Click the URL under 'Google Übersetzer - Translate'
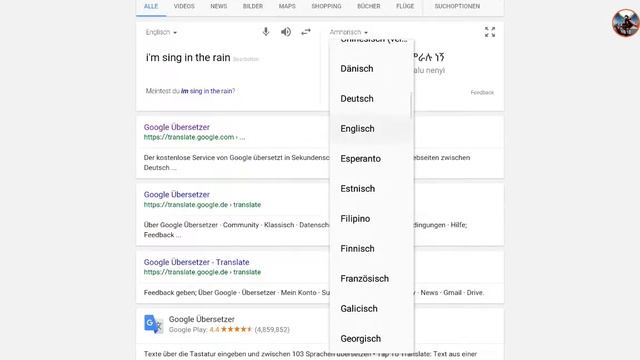 (x=202, y=272)
